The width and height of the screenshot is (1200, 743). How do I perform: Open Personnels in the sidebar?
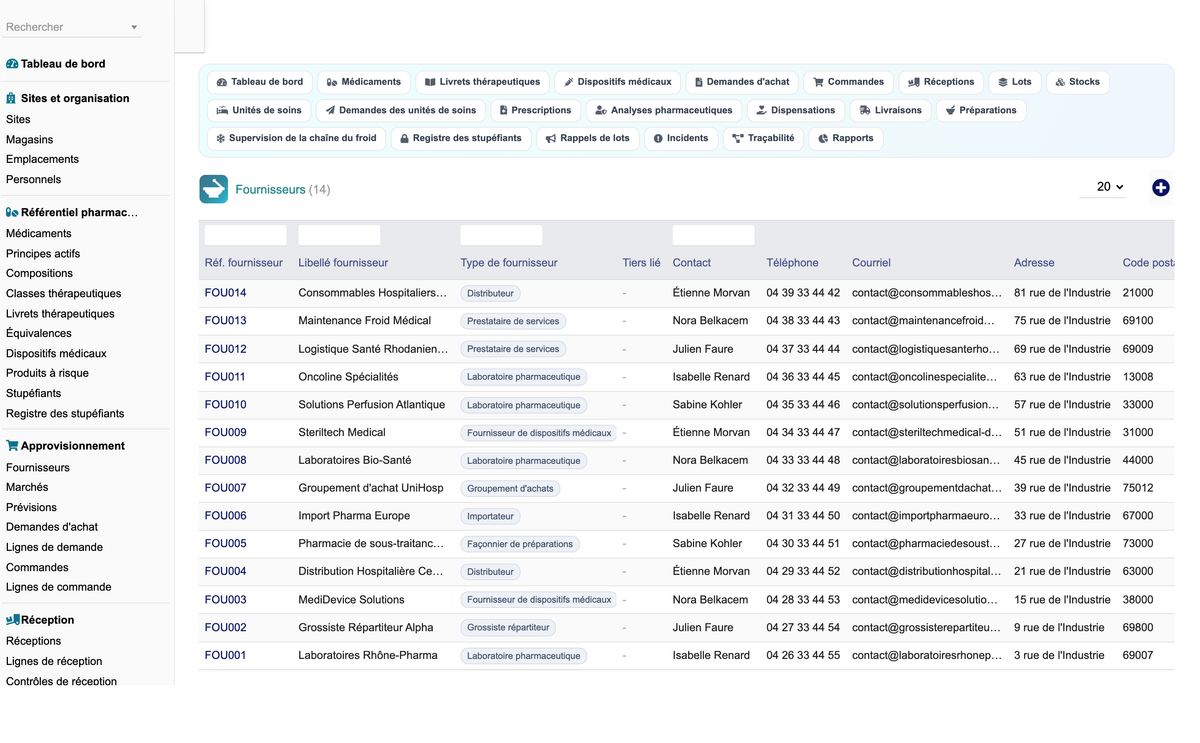[33, 180]
